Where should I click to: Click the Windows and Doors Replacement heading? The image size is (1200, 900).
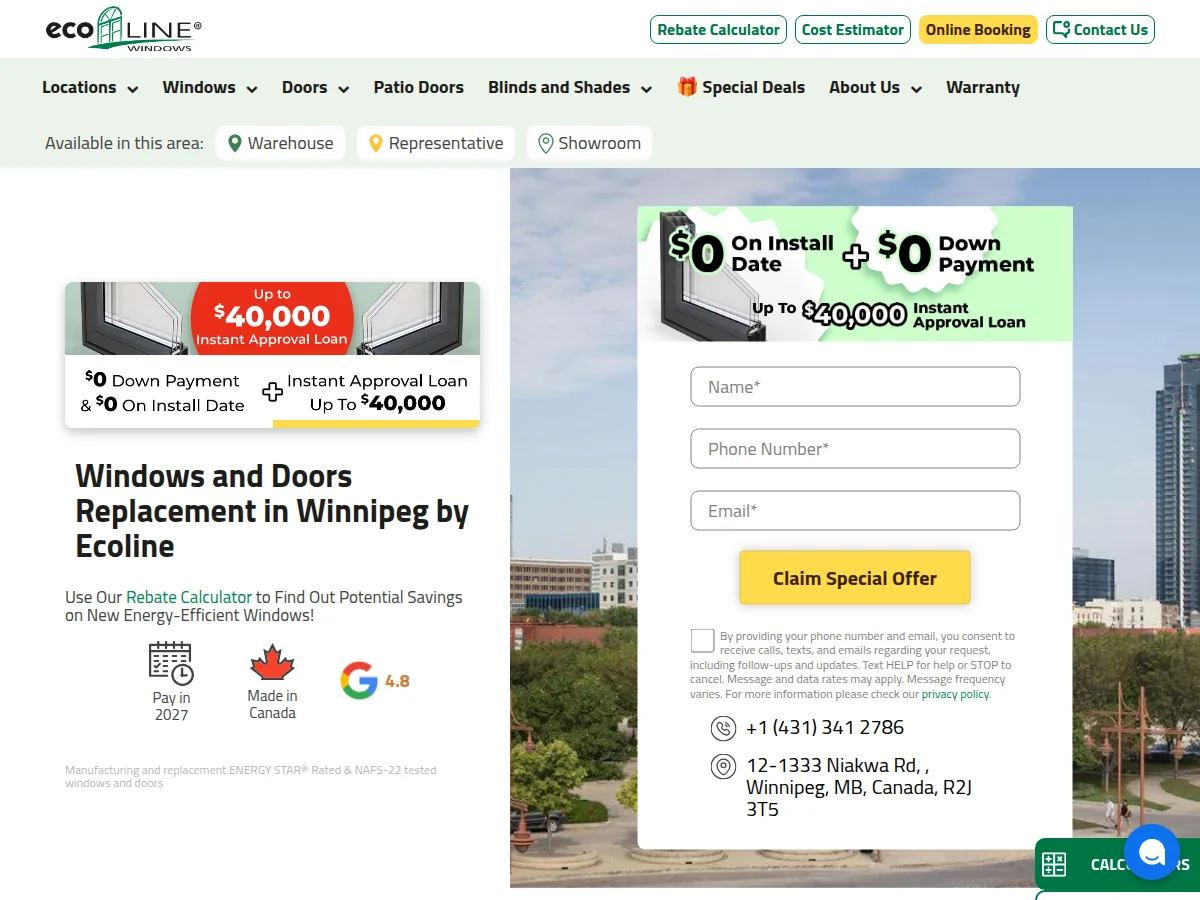(x=272, y=511)
